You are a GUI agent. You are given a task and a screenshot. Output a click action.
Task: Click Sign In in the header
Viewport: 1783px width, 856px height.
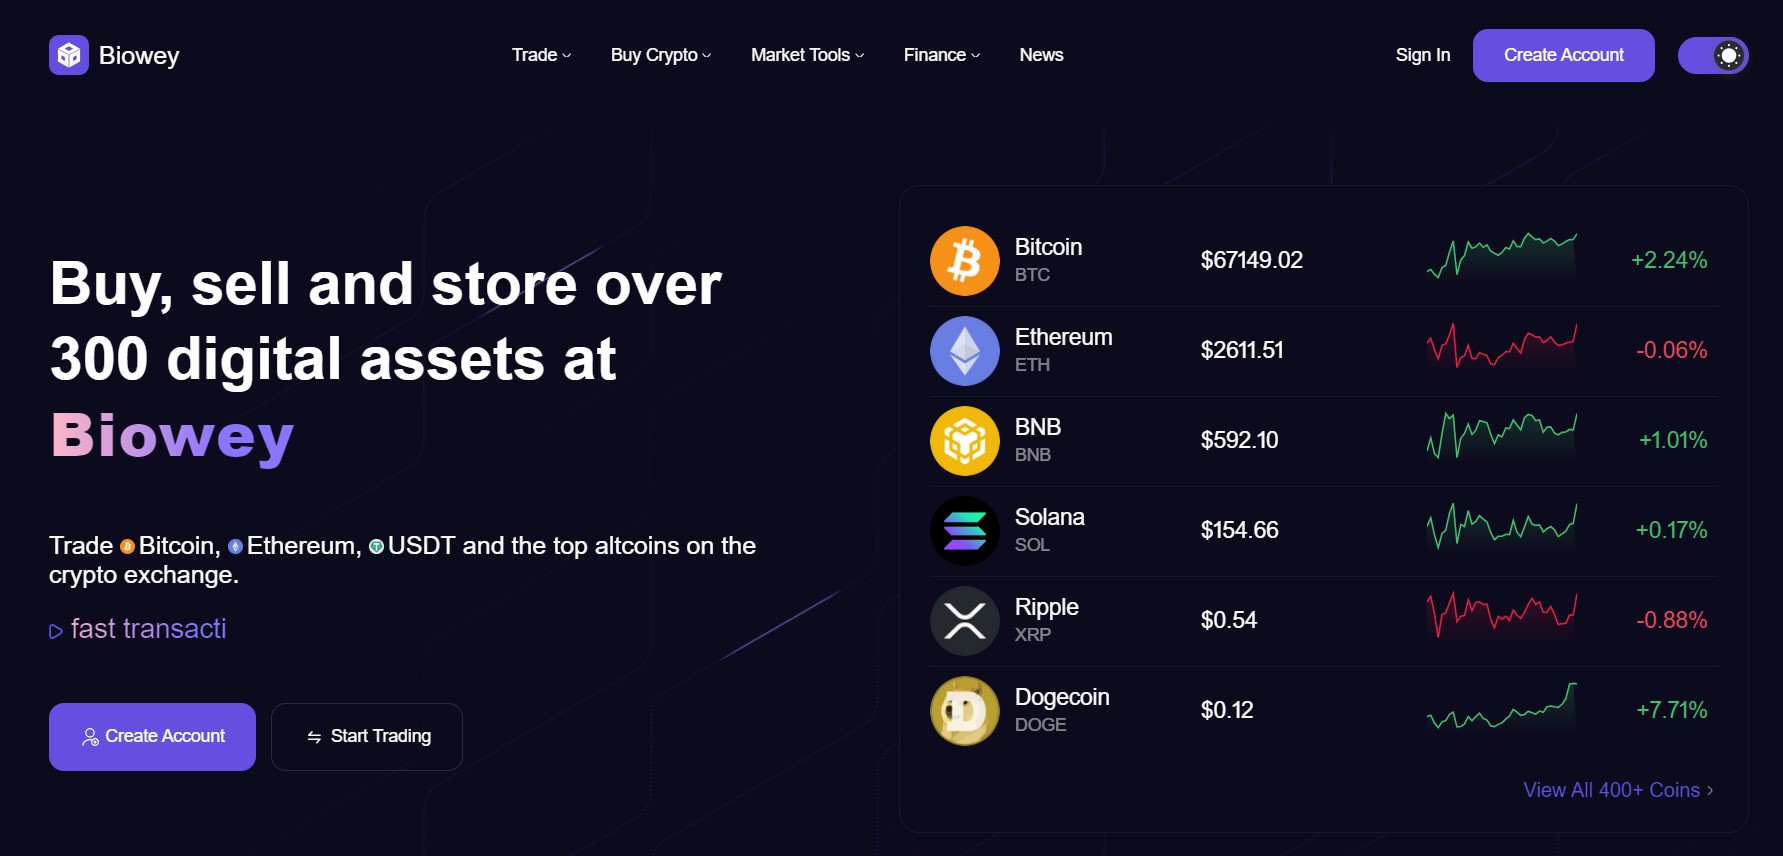[1422, 55]
